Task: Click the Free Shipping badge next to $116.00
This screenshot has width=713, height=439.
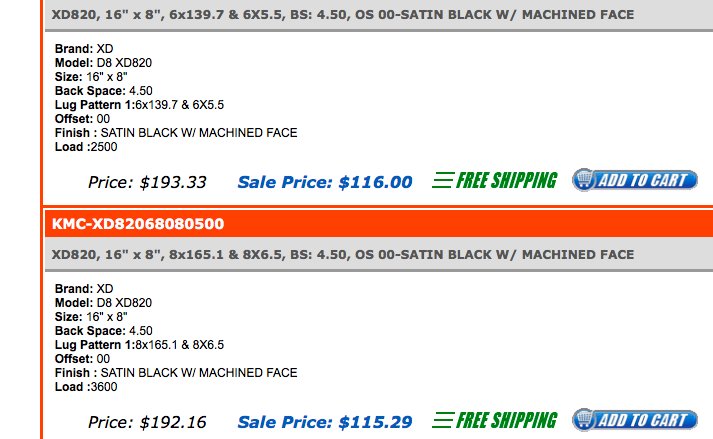Action: [x=495, y=180]
